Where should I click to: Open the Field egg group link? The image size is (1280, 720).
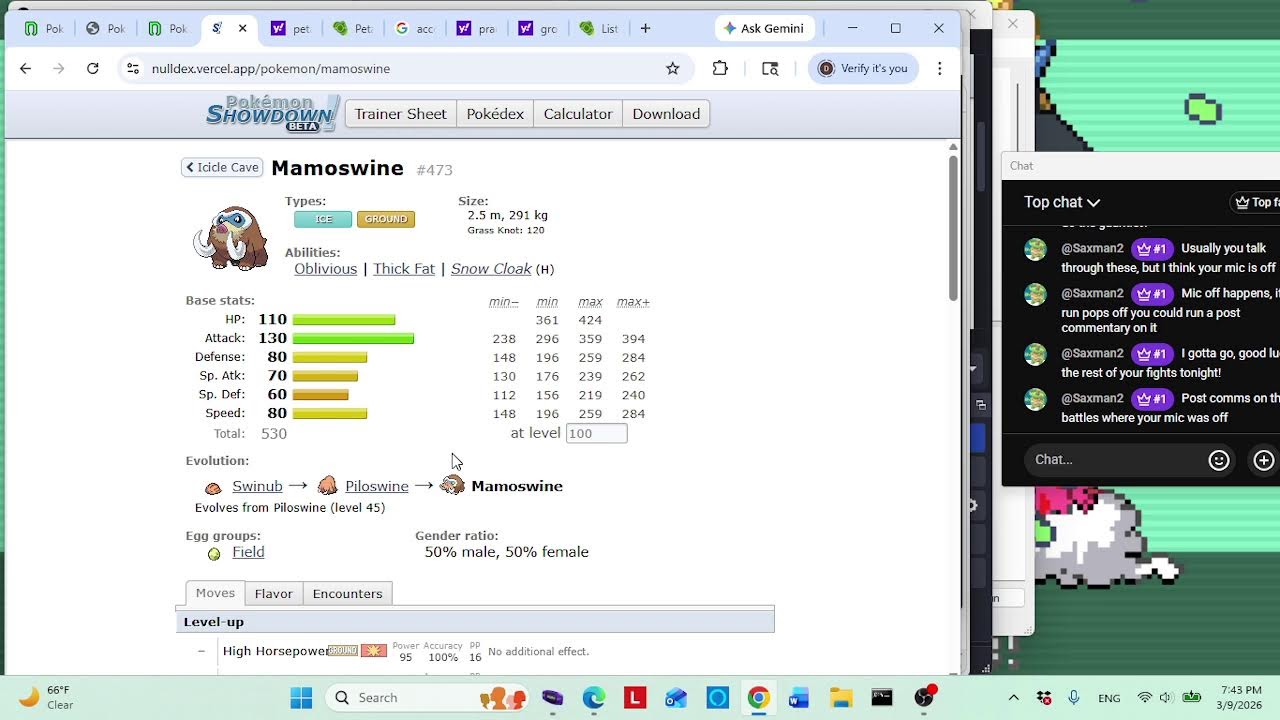pyautogui.click(x=248, y=552)
